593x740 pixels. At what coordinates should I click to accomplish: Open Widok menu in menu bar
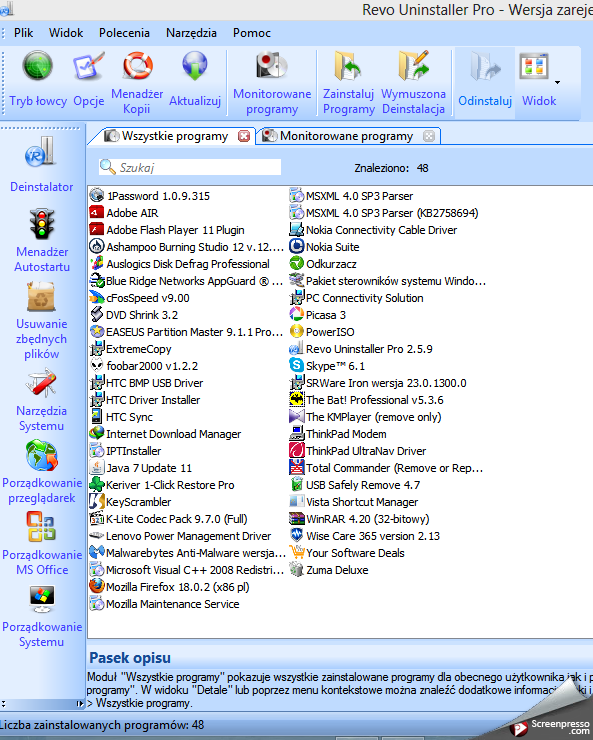tap(66, 33)
